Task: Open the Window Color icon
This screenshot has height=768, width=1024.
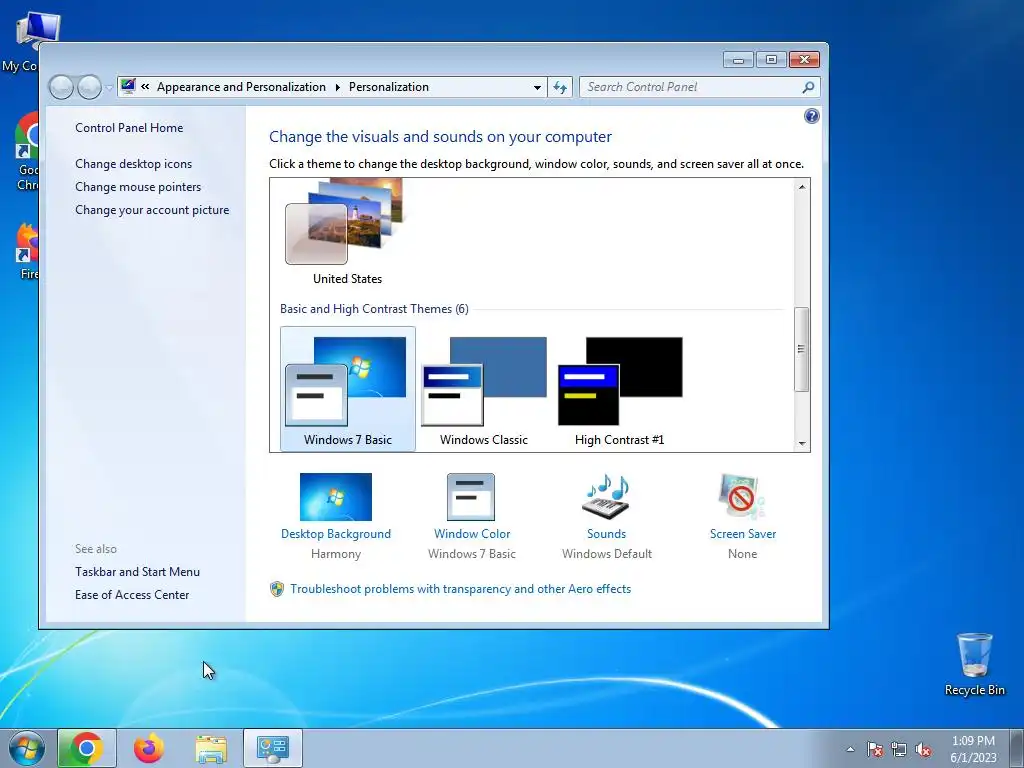Action: pos(471,497)
